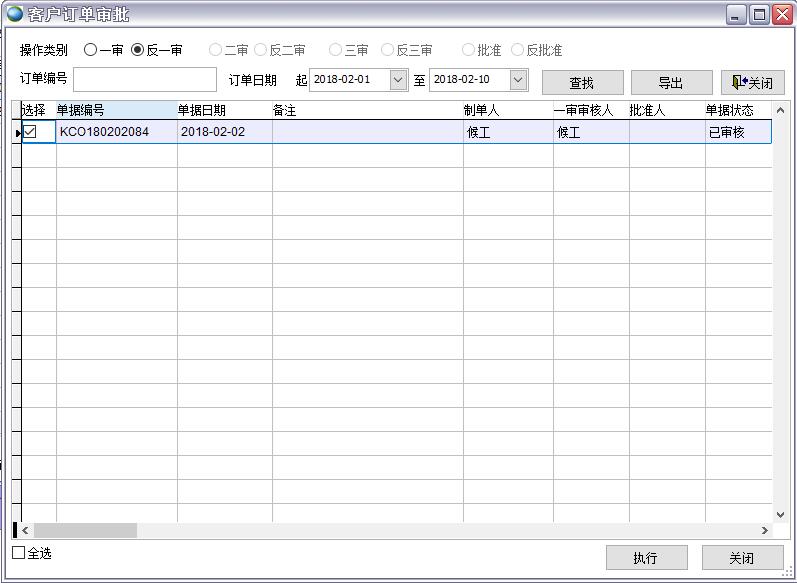Uncheck the KCO180202084 row checkbox
This screenshot has width=797, height=583.
(30, 131)
